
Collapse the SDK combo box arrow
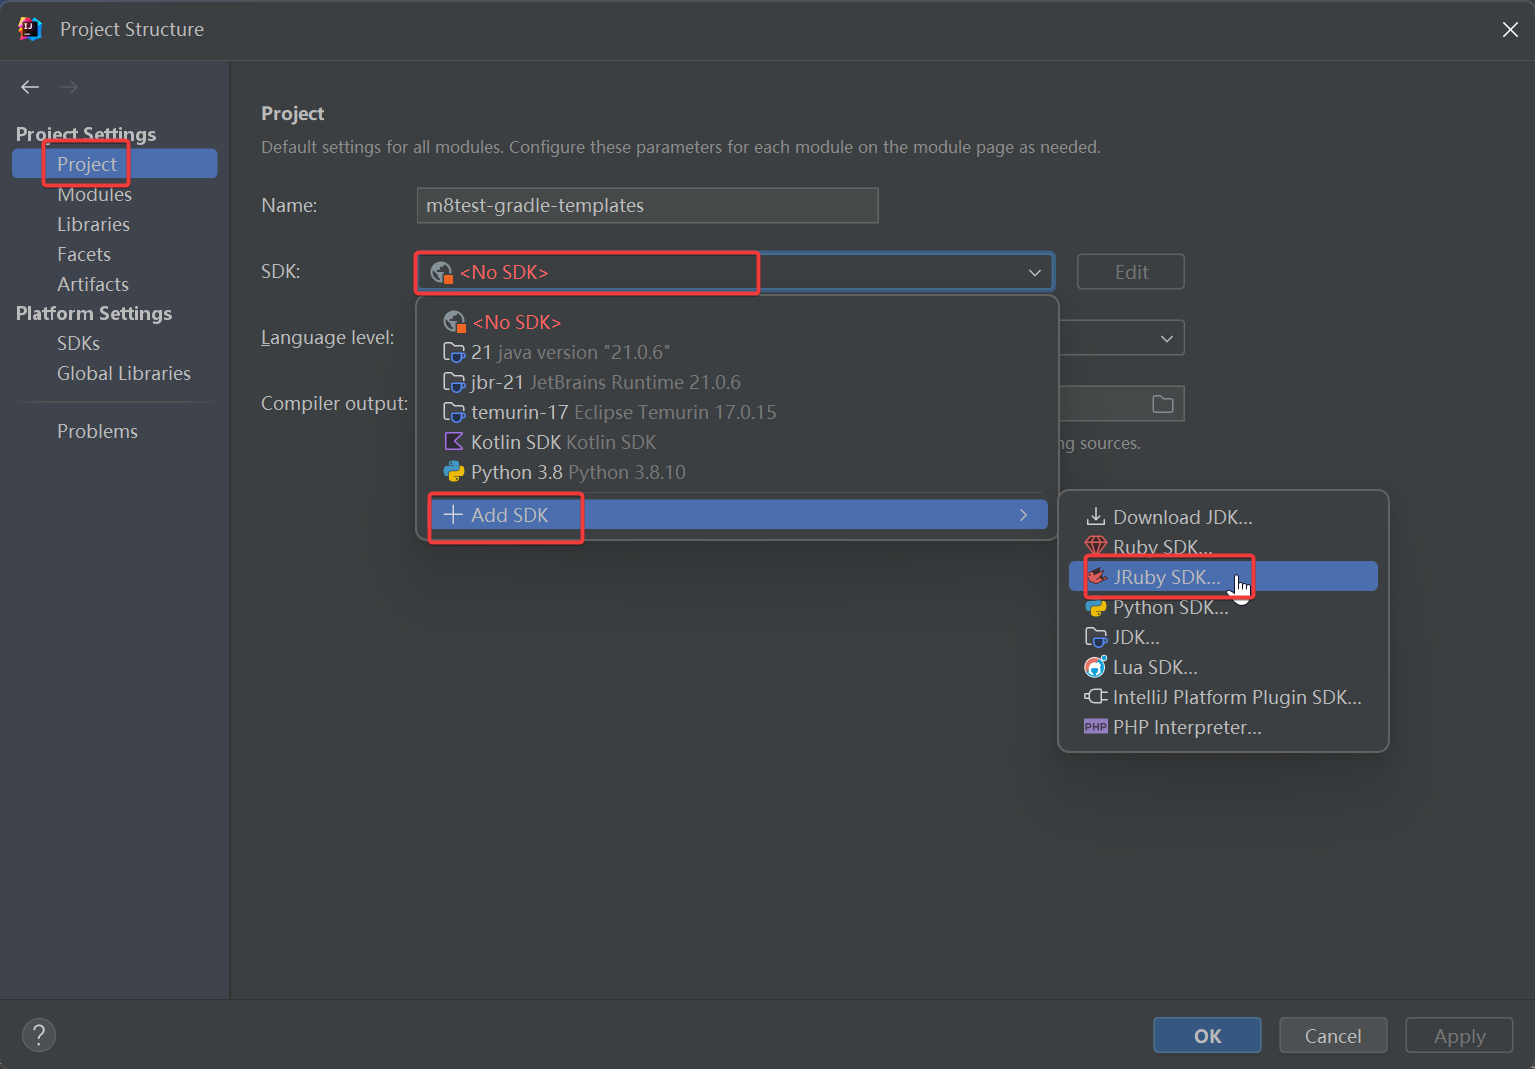pos(1034,272)
